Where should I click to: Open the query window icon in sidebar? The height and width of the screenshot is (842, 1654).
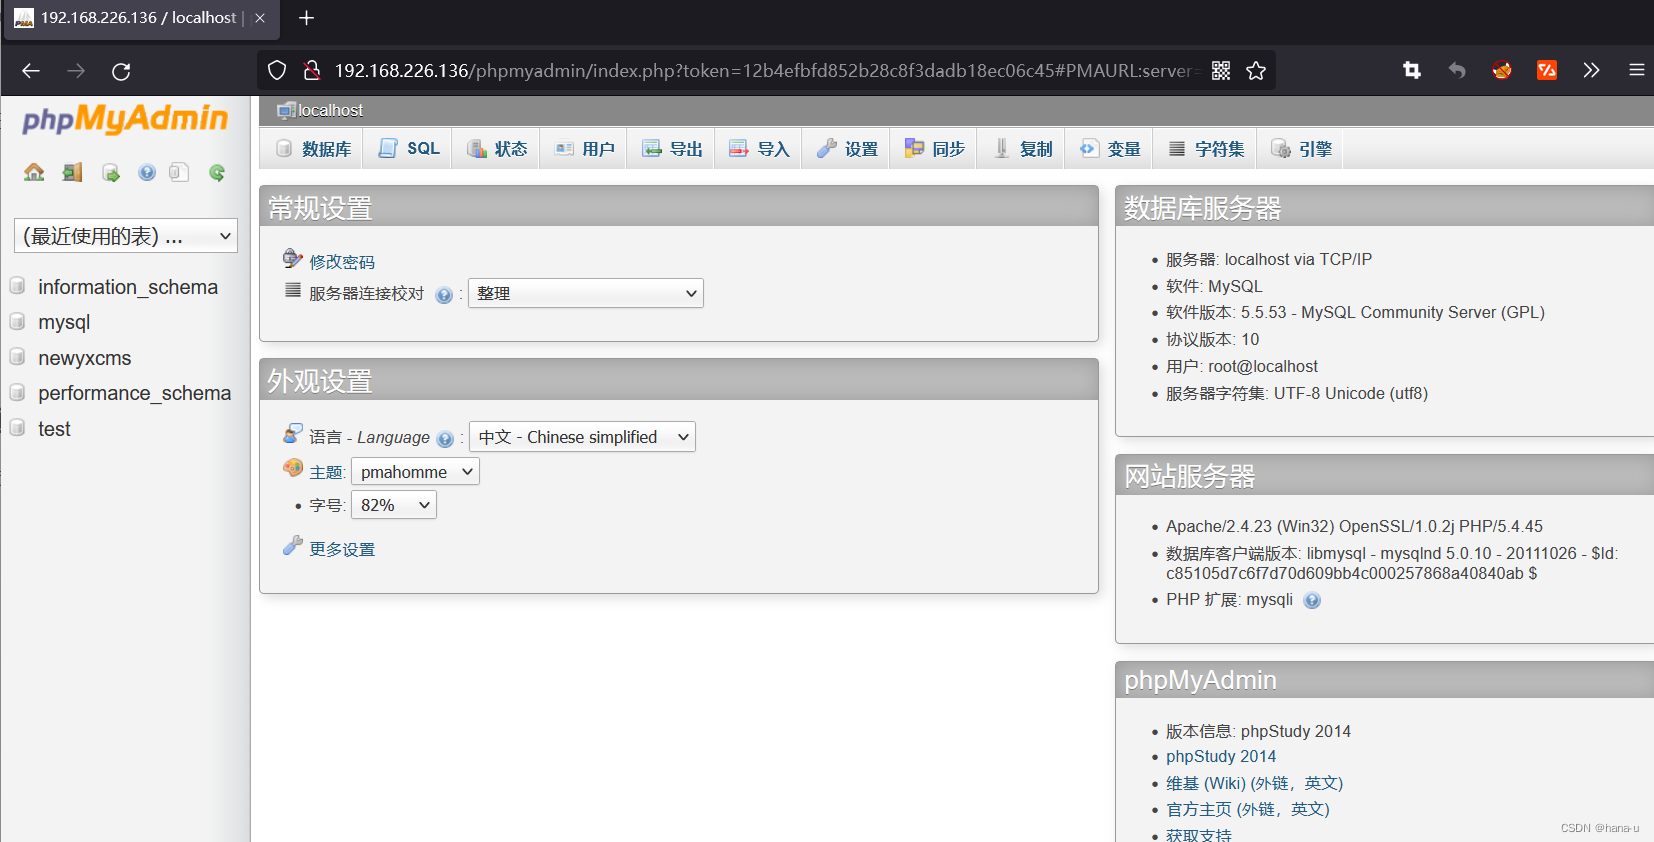pos(110,173)
